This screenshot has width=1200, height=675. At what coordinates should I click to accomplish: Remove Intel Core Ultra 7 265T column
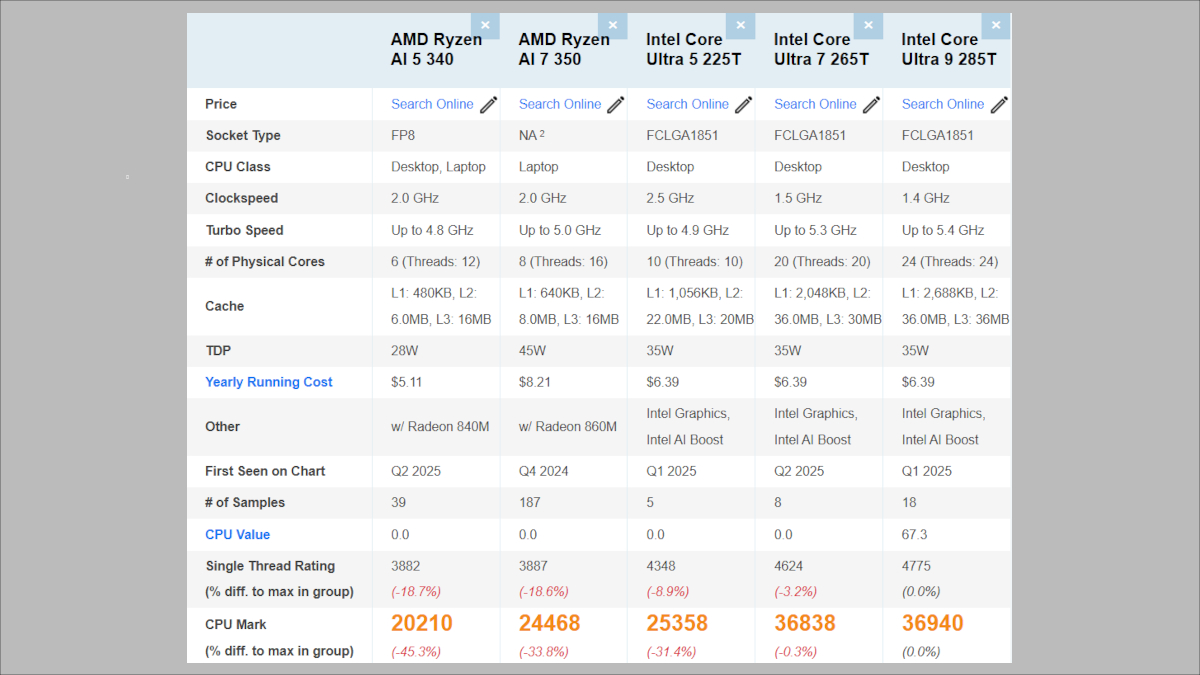pyautogui.click(x=868, y=26)
